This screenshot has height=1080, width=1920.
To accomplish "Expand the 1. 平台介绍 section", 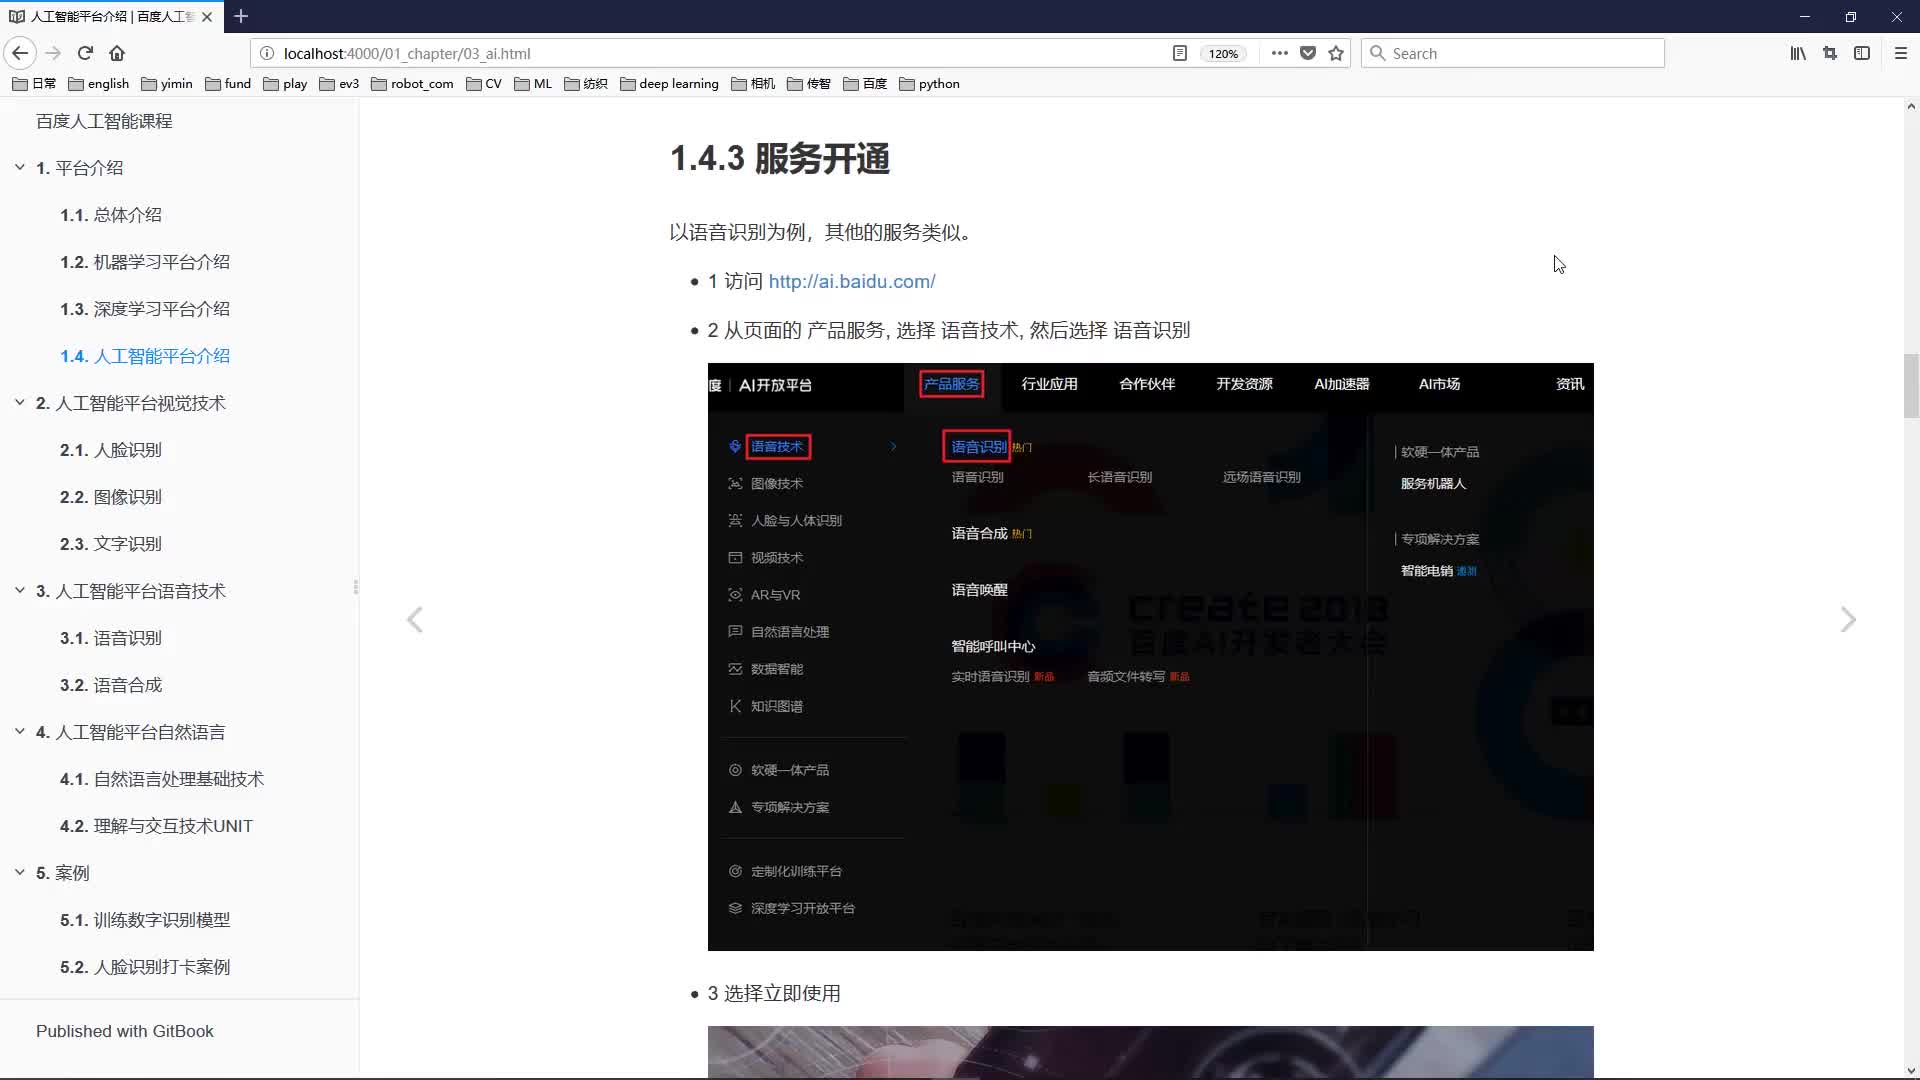I will tap(20, 167).
